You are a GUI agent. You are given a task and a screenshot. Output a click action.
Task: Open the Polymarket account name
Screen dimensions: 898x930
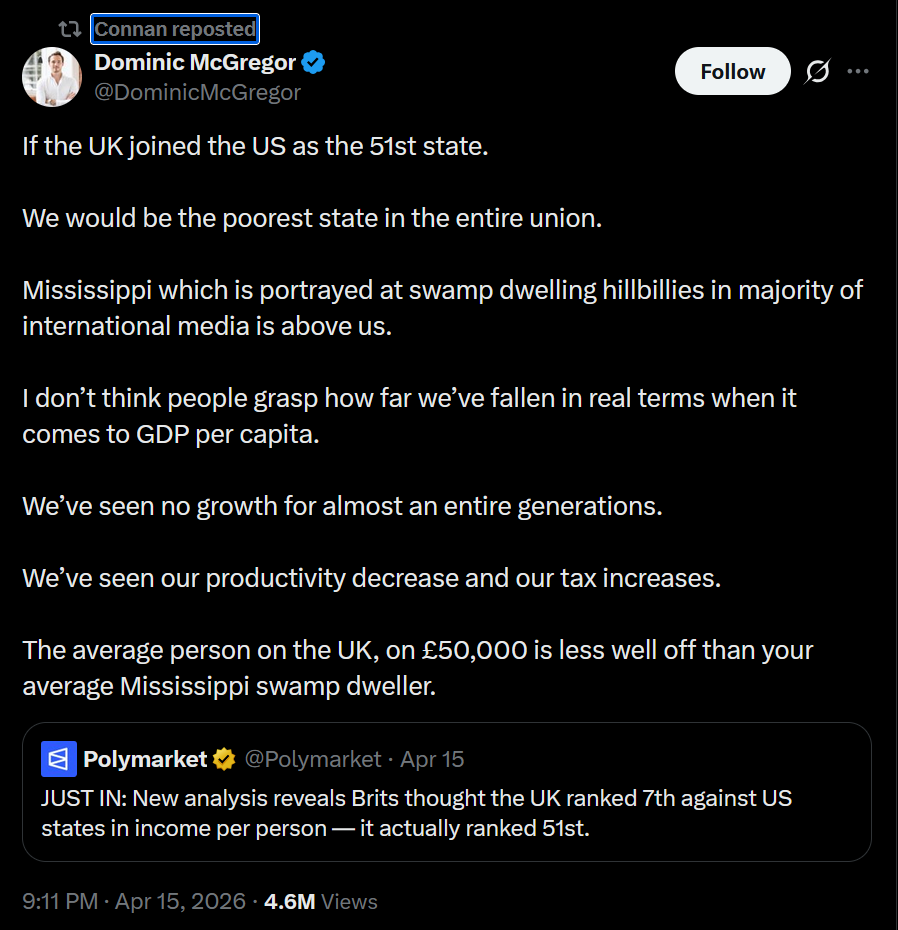pyautogui.click(x=145, y=760)
